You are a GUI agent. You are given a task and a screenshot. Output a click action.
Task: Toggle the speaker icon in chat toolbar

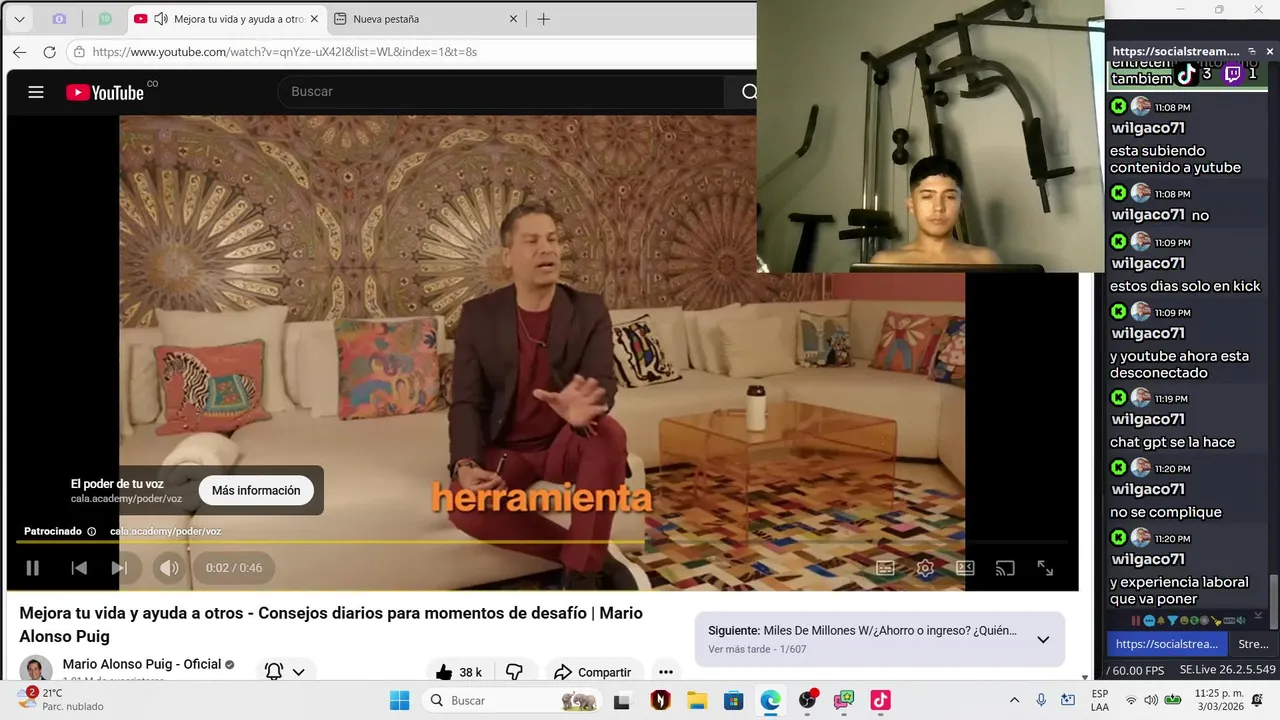pos(1241,621)
